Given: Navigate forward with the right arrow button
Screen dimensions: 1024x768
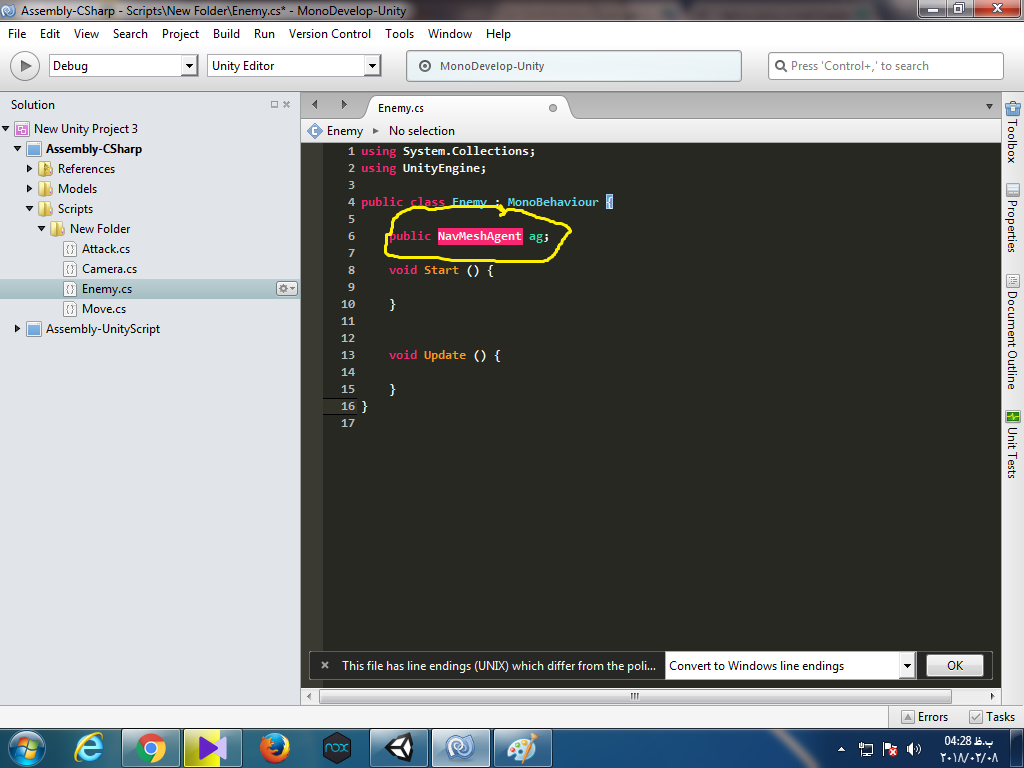Looking at the screenshot, I should pos(344,104).
